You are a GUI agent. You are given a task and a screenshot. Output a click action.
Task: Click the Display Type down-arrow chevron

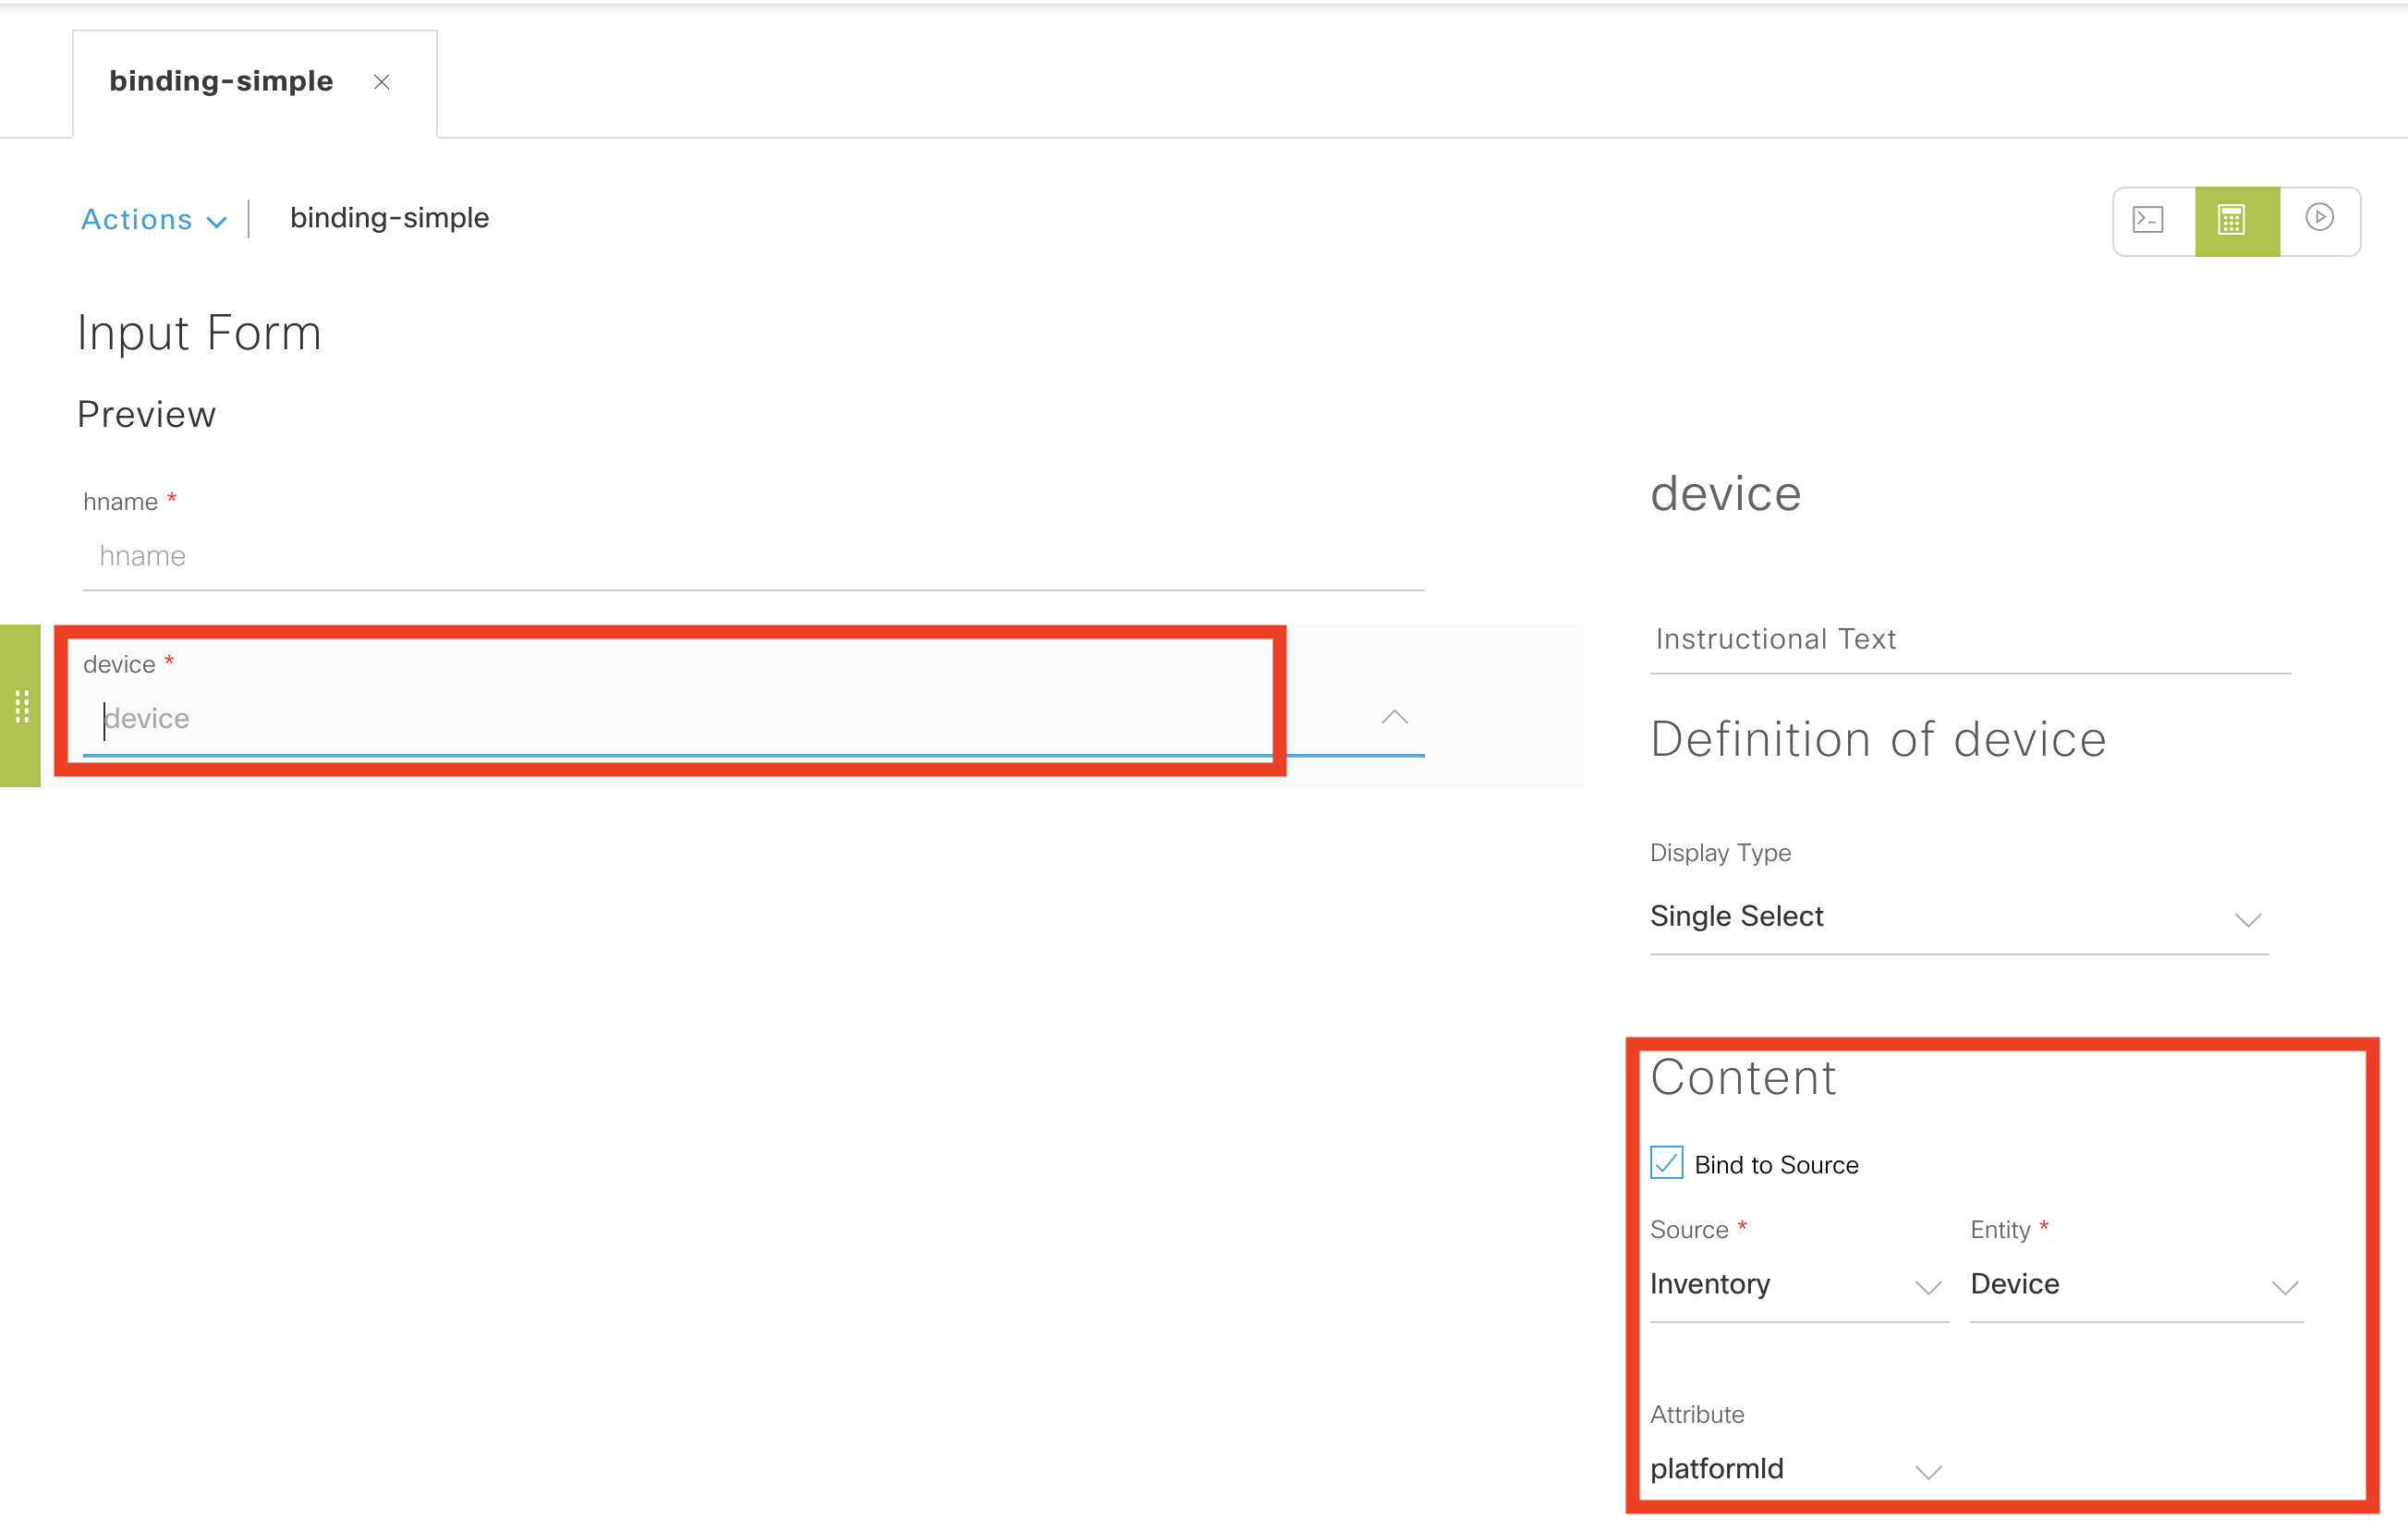point(2248,919)
